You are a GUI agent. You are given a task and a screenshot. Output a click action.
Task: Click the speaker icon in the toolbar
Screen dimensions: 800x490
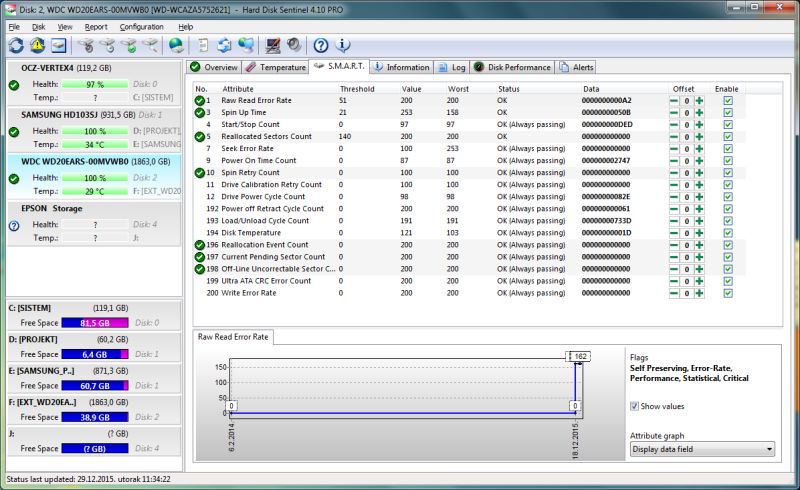(x=295, y=45)
